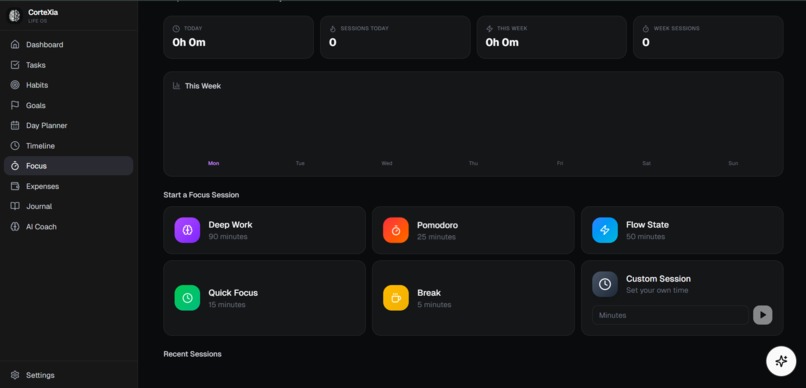
Task: Open the Dashboard page
Action: (x=68, y=45)
